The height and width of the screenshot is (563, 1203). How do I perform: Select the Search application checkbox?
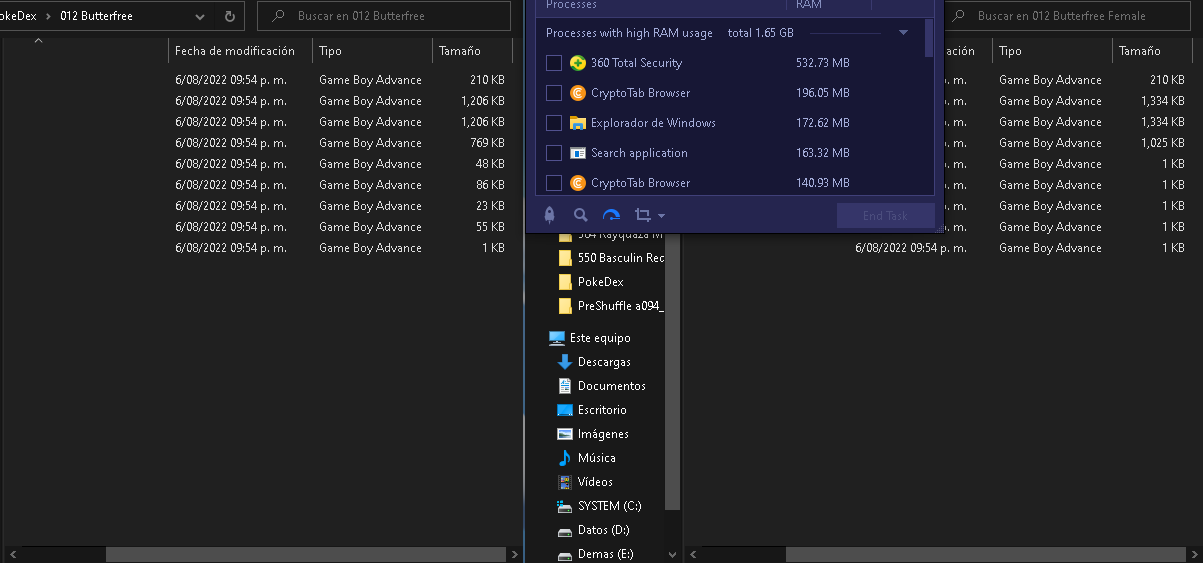554,153
